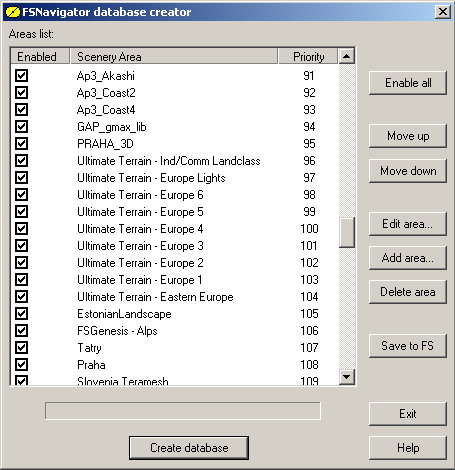This screenshot has height=470, width=455.
Task: Select Ultimate Terrain - Eastern Europe row
Action: (x=175, y=297)
